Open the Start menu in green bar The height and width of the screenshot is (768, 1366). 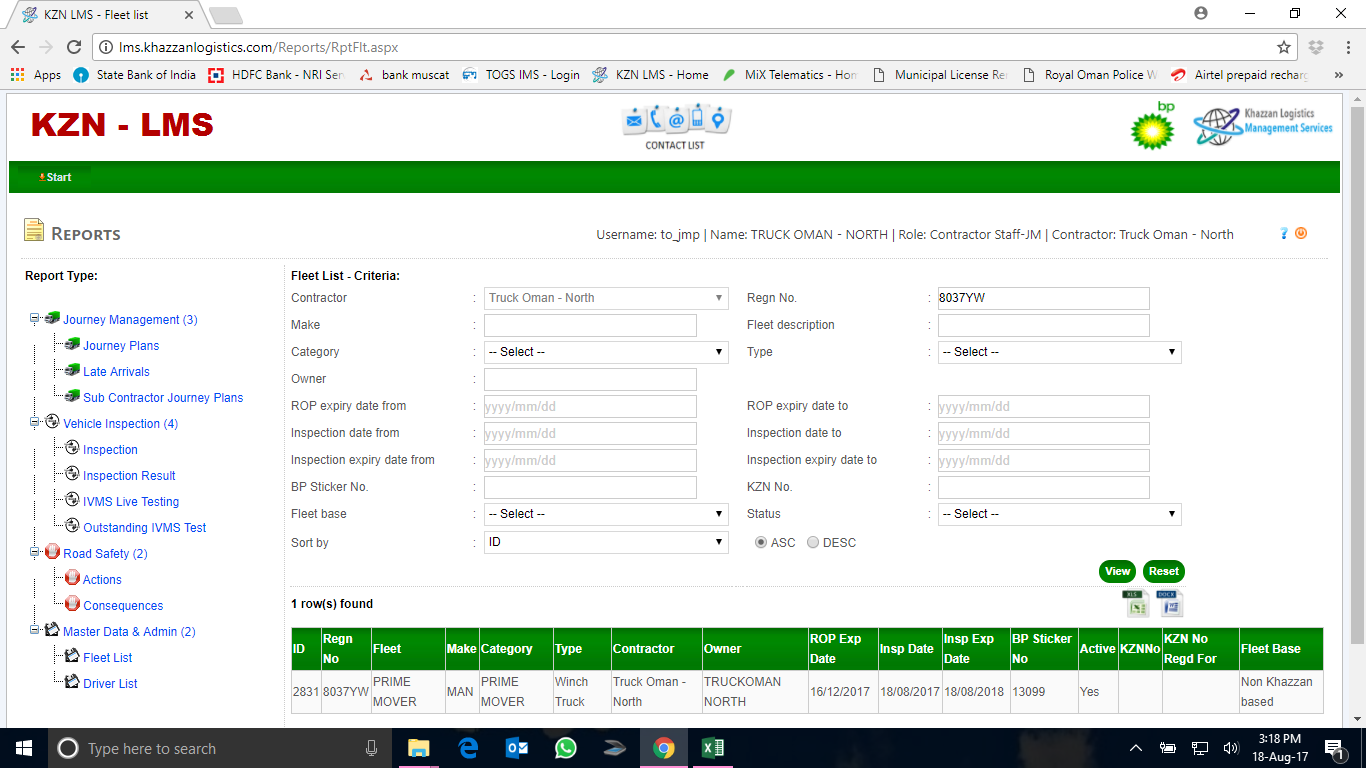tap(56, 177)
